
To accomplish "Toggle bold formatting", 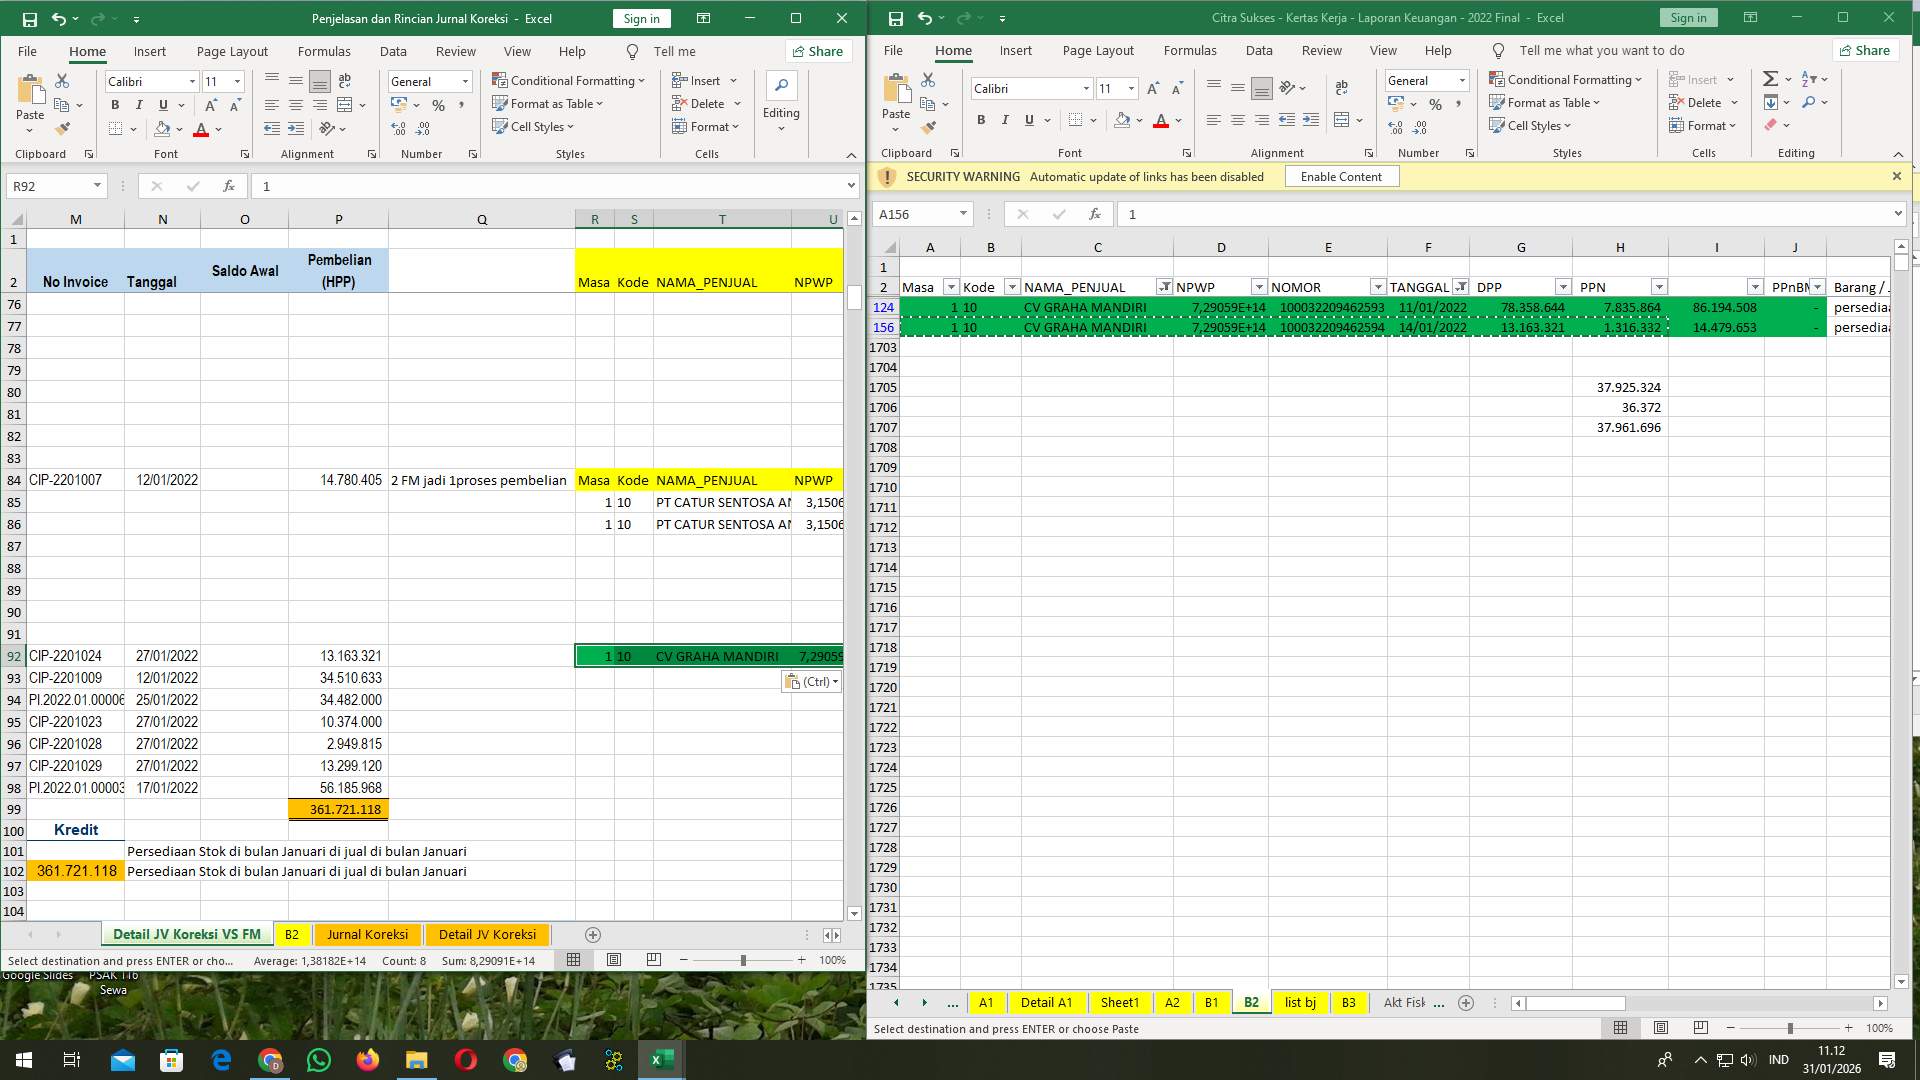I will click(x=114, y=104).
